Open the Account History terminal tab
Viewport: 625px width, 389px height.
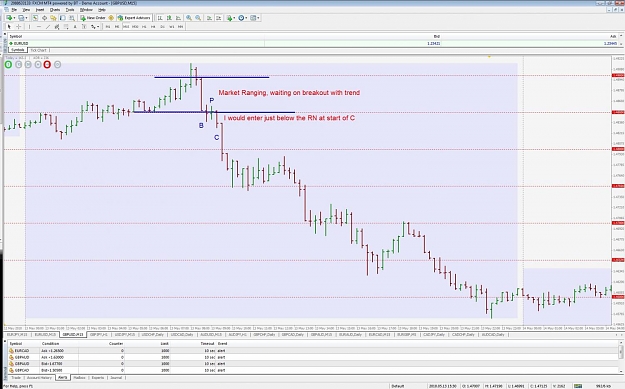(39, 377)
